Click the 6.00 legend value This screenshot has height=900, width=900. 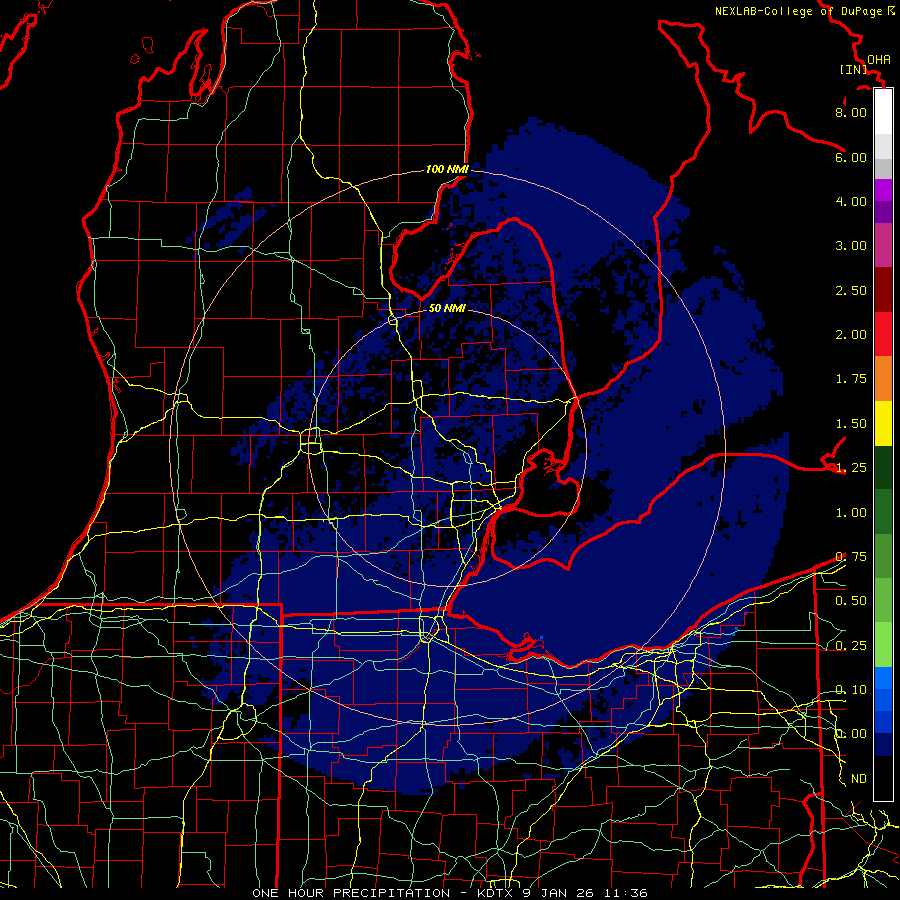point(851,157)
